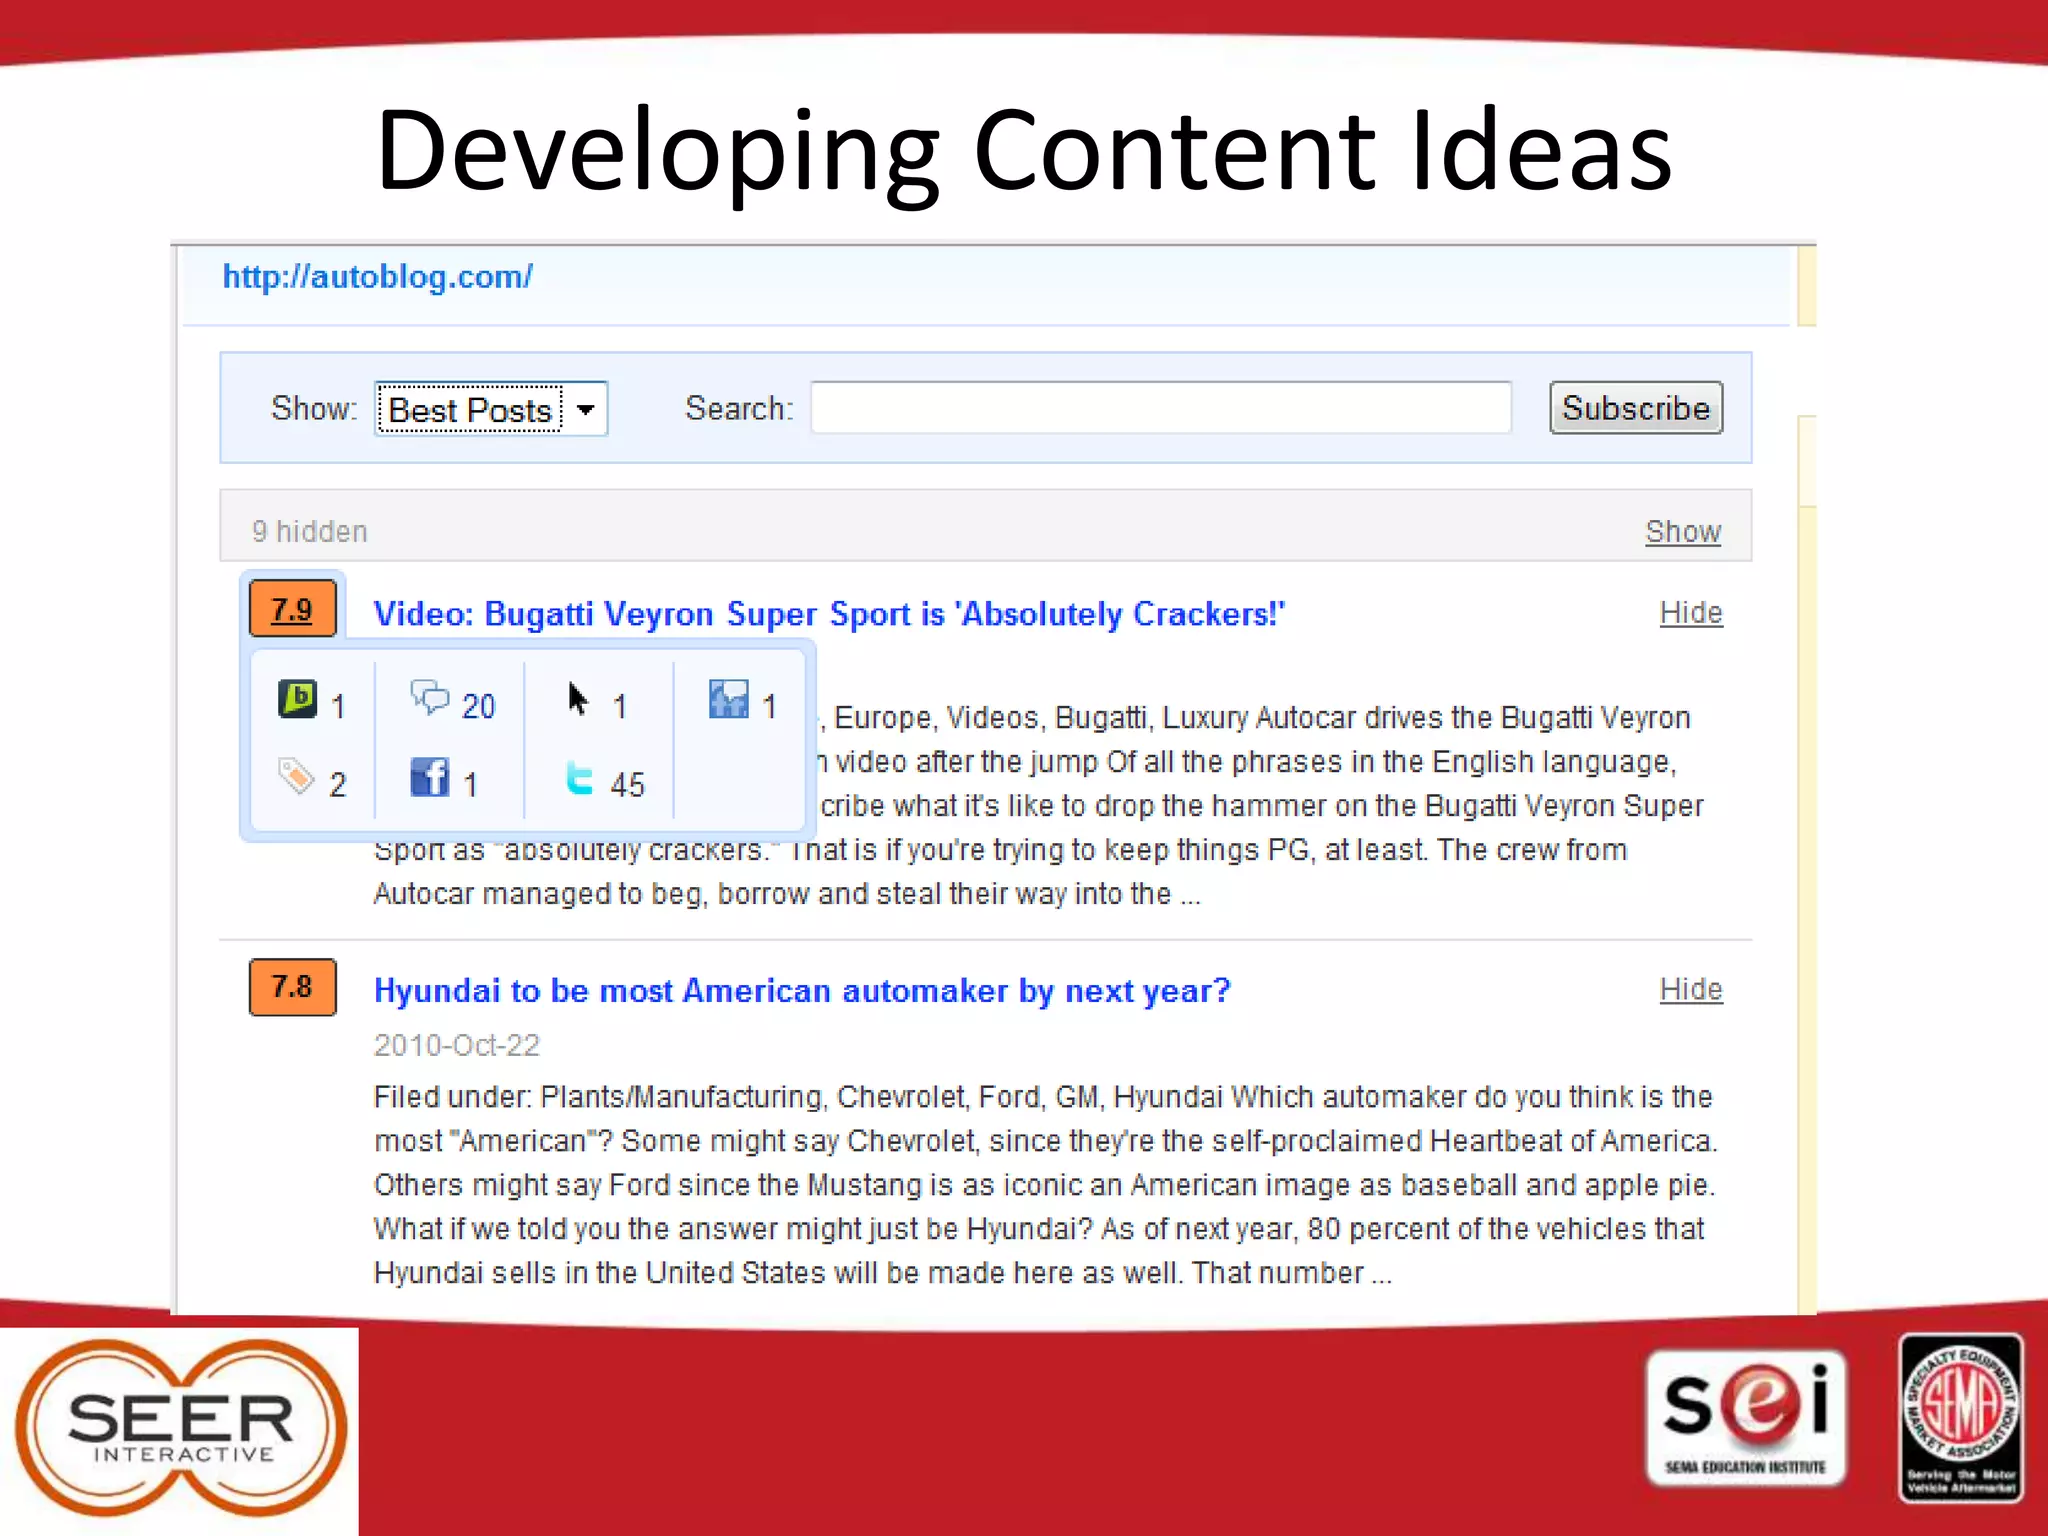
Task: Click the SEER Interactive logo
Action: click(x=180, y=1428)
